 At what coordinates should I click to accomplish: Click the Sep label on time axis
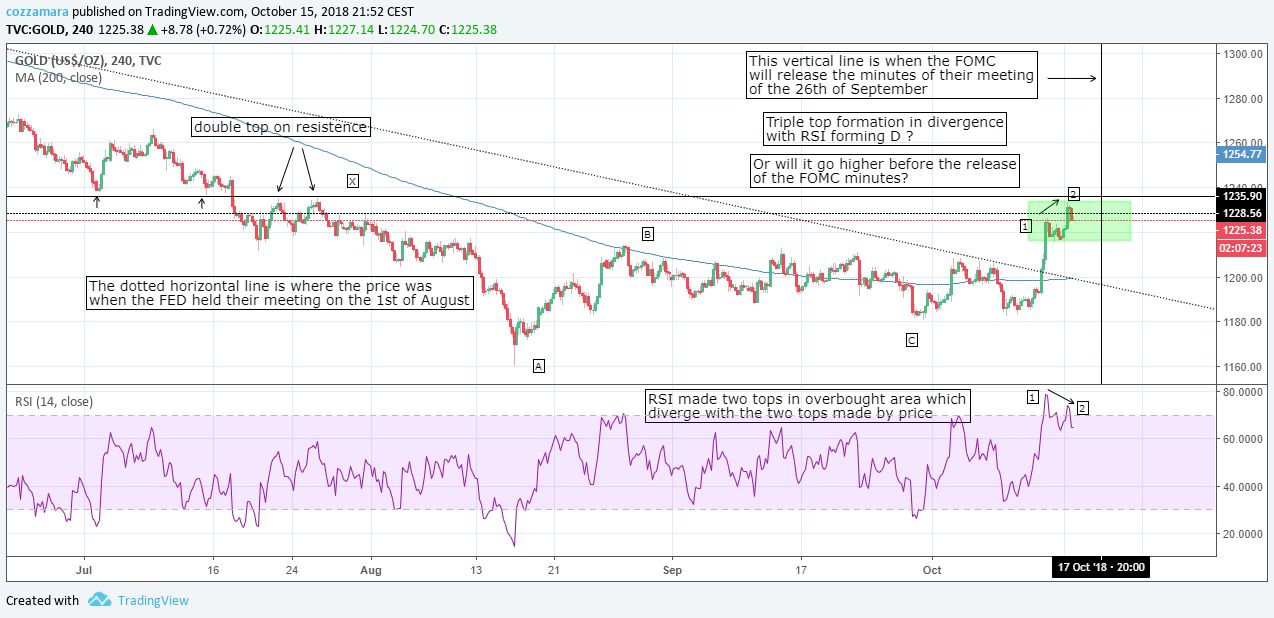pos(673,568)
